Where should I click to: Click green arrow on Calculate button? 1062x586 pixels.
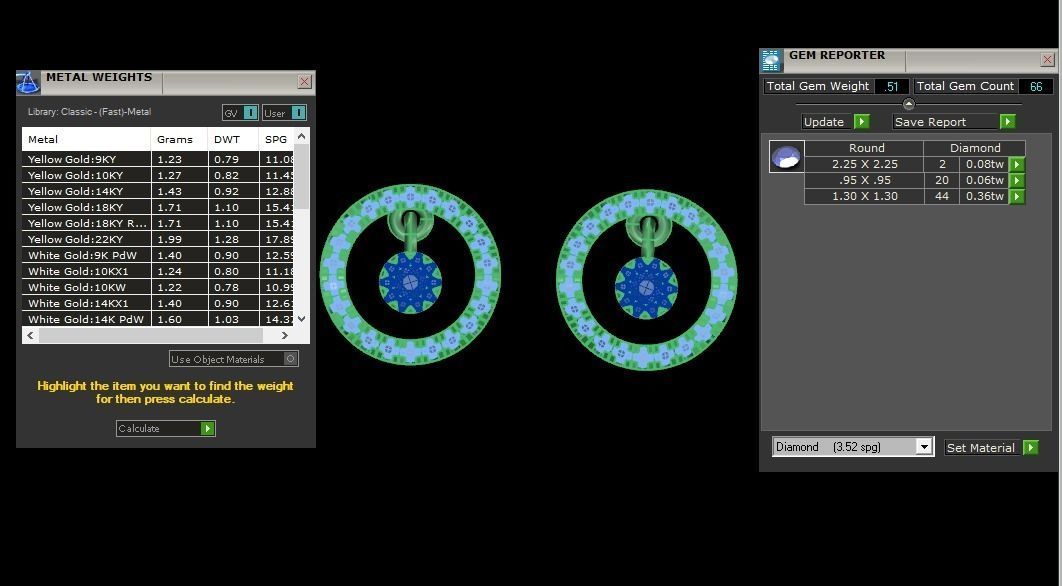click(x=208, y=428)
